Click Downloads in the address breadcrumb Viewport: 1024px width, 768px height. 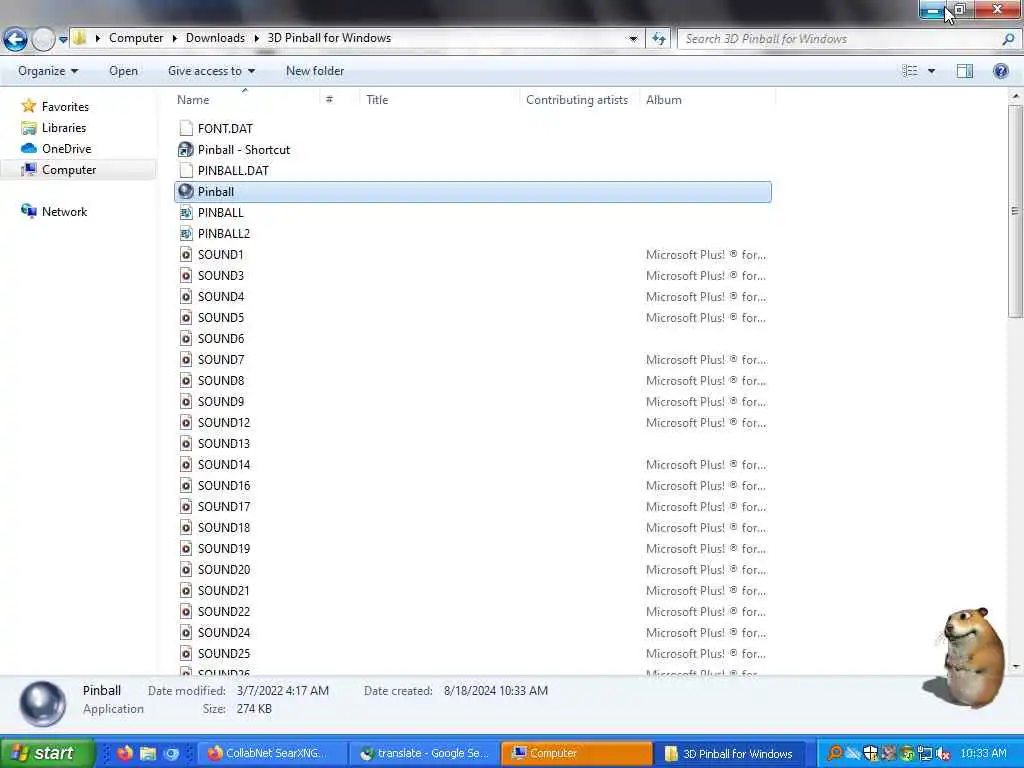click(x=215, y=38)
